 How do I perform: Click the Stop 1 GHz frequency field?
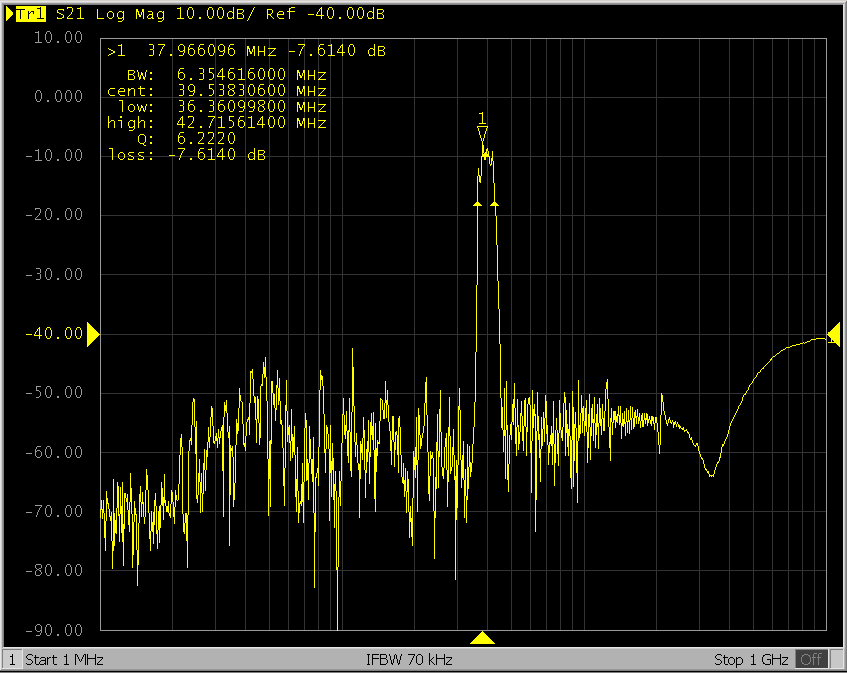[752, 660]
